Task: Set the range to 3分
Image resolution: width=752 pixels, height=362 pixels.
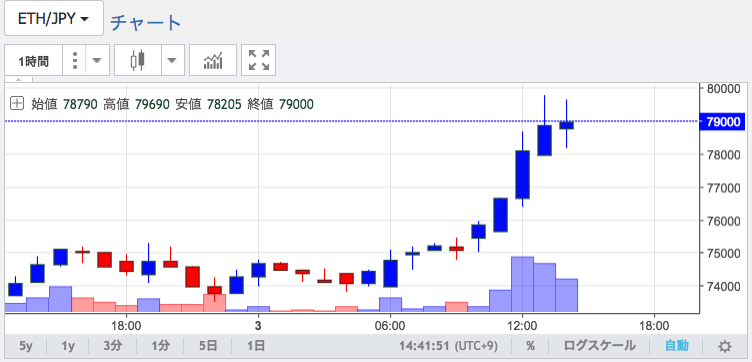Action: click(113, 346)
